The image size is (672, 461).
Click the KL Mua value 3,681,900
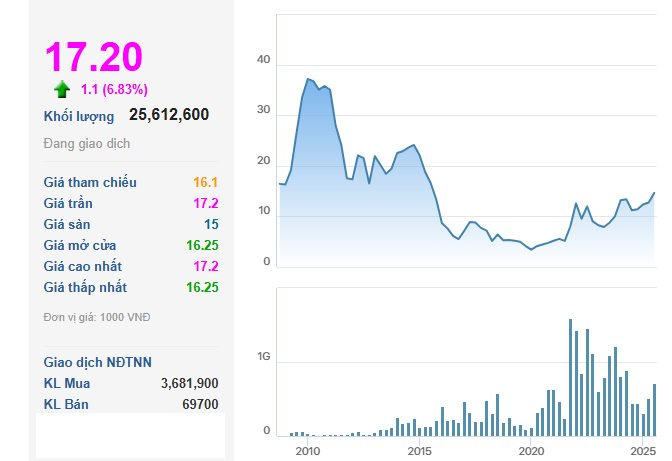(189, 383)
